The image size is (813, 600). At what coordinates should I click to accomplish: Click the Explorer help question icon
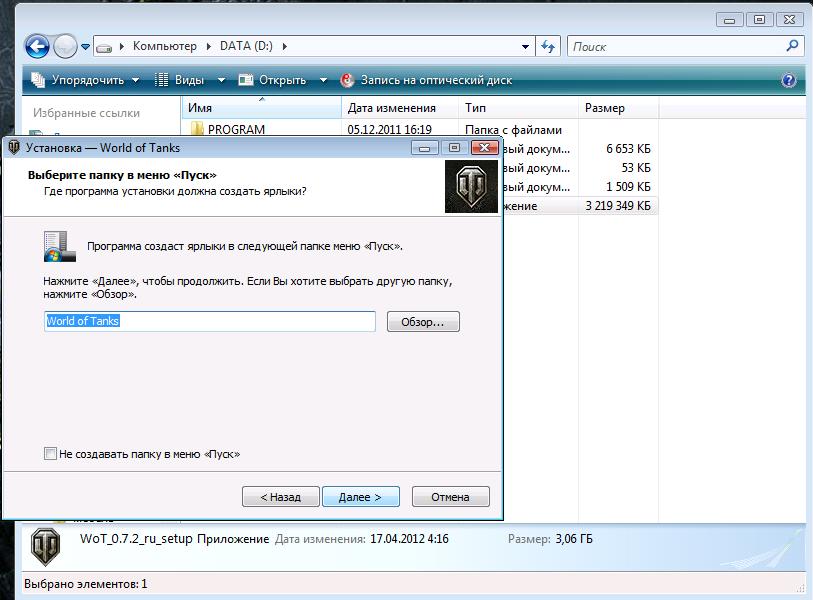(x=789, y=80)
